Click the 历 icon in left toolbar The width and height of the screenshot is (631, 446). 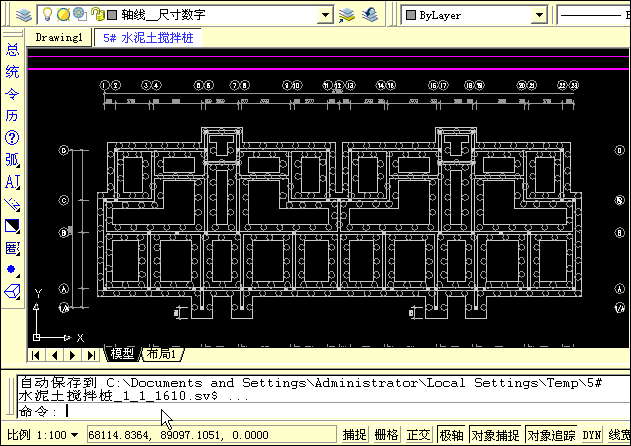pyautogui.click(x=12, y=116)
